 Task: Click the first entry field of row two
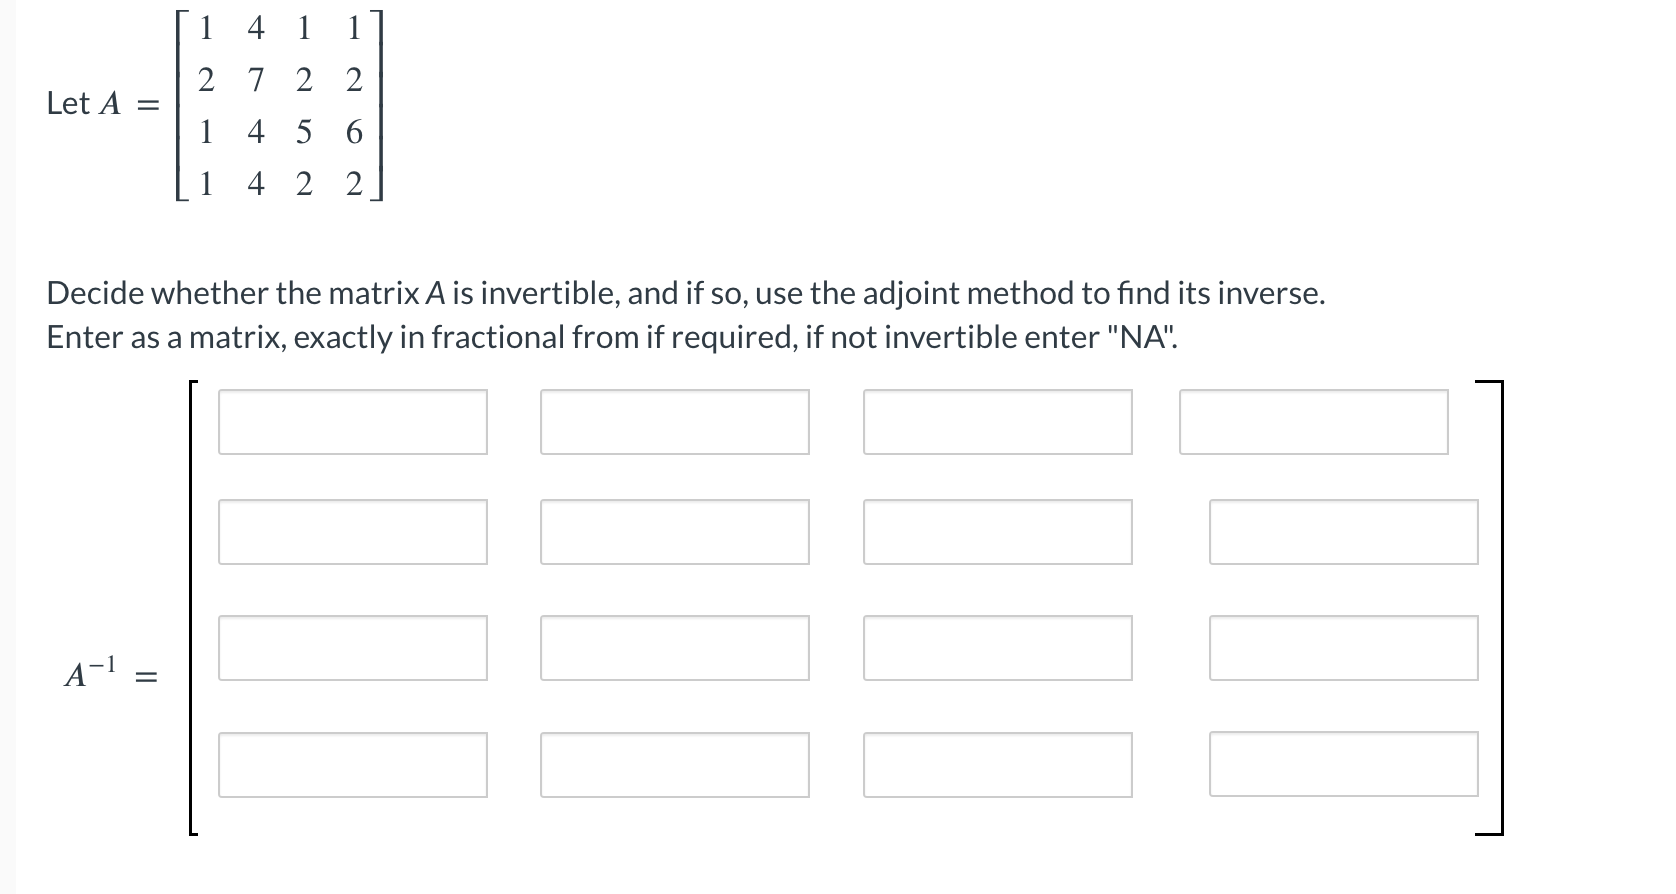tap(351, 532)
